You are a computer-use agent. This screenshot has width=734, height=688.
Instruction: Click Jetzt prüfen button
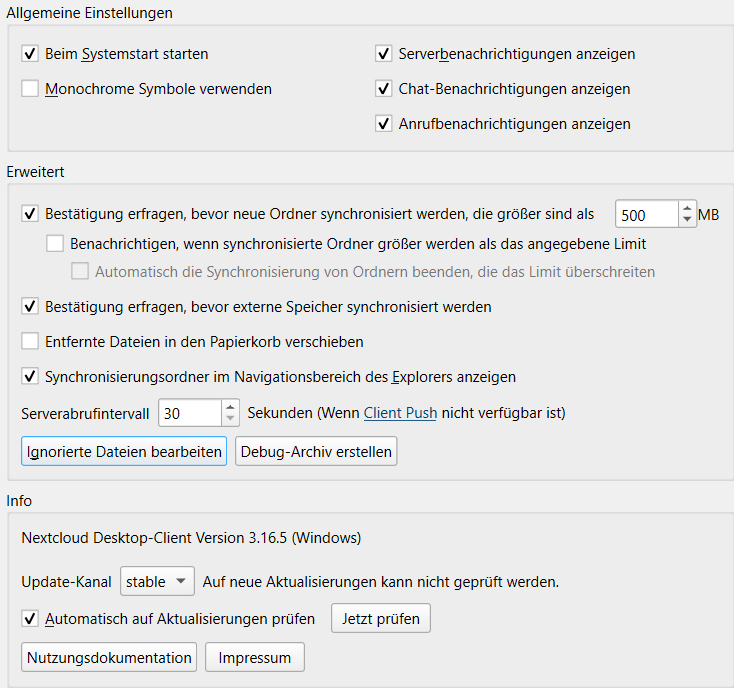[381, 618]
